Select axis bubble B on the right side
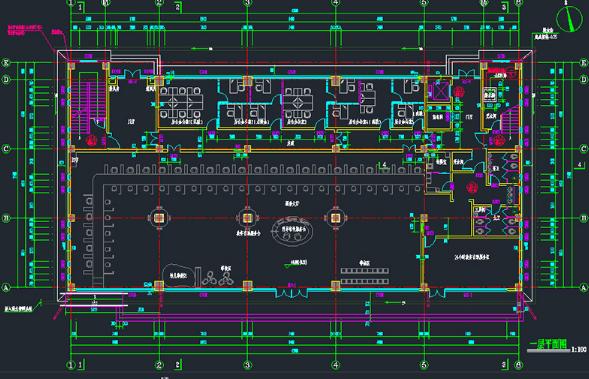589x379 pixels. click(x=583, y=218)
